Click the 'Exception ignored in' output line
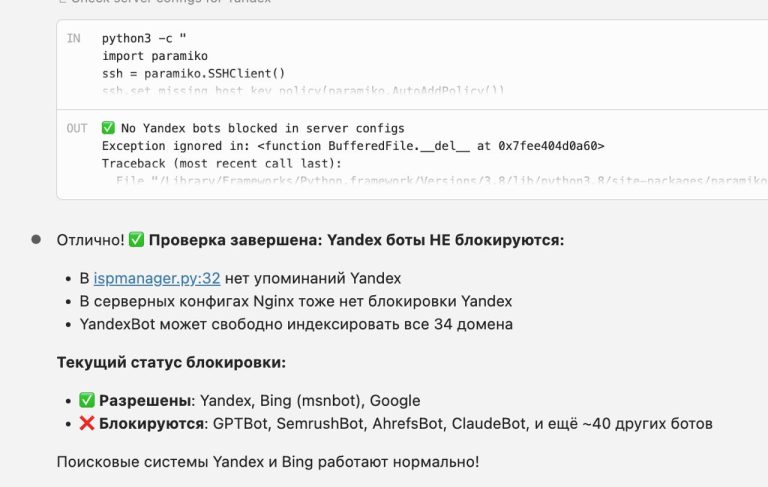 (x=352, y=145)
